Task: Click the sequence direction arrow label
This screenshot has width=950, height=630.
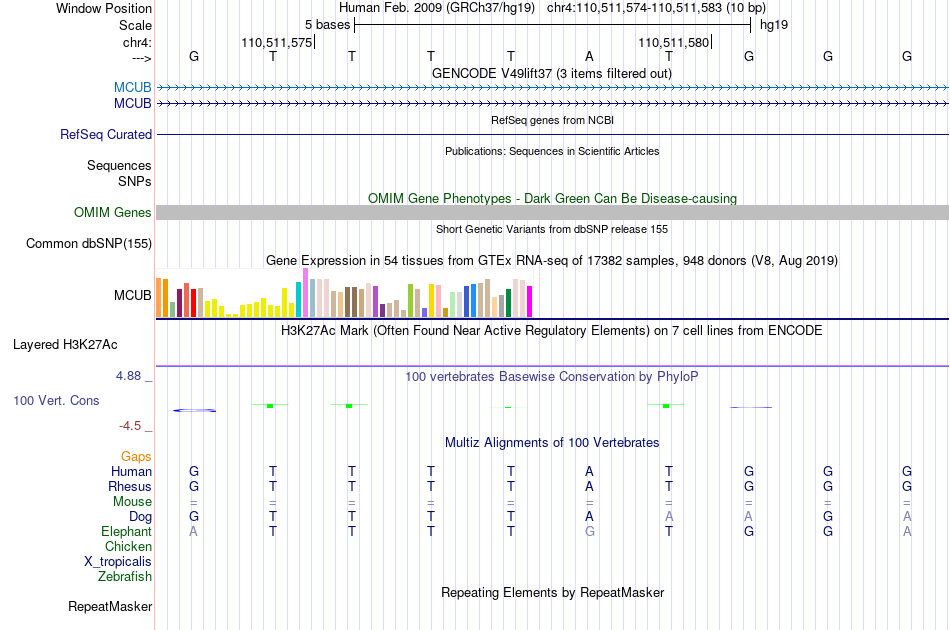Action: pos(142,58)
